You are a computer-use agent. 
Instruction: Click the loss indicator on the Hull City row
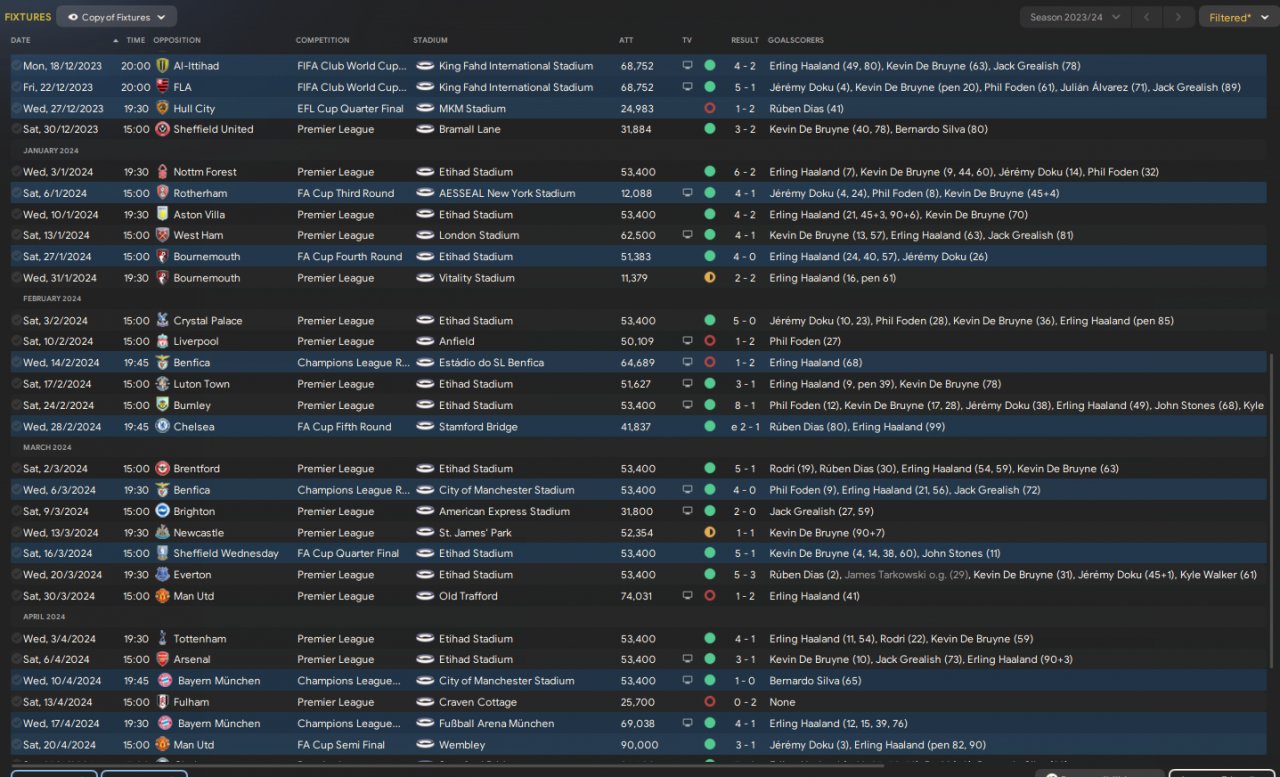click(x=710, y=108)
